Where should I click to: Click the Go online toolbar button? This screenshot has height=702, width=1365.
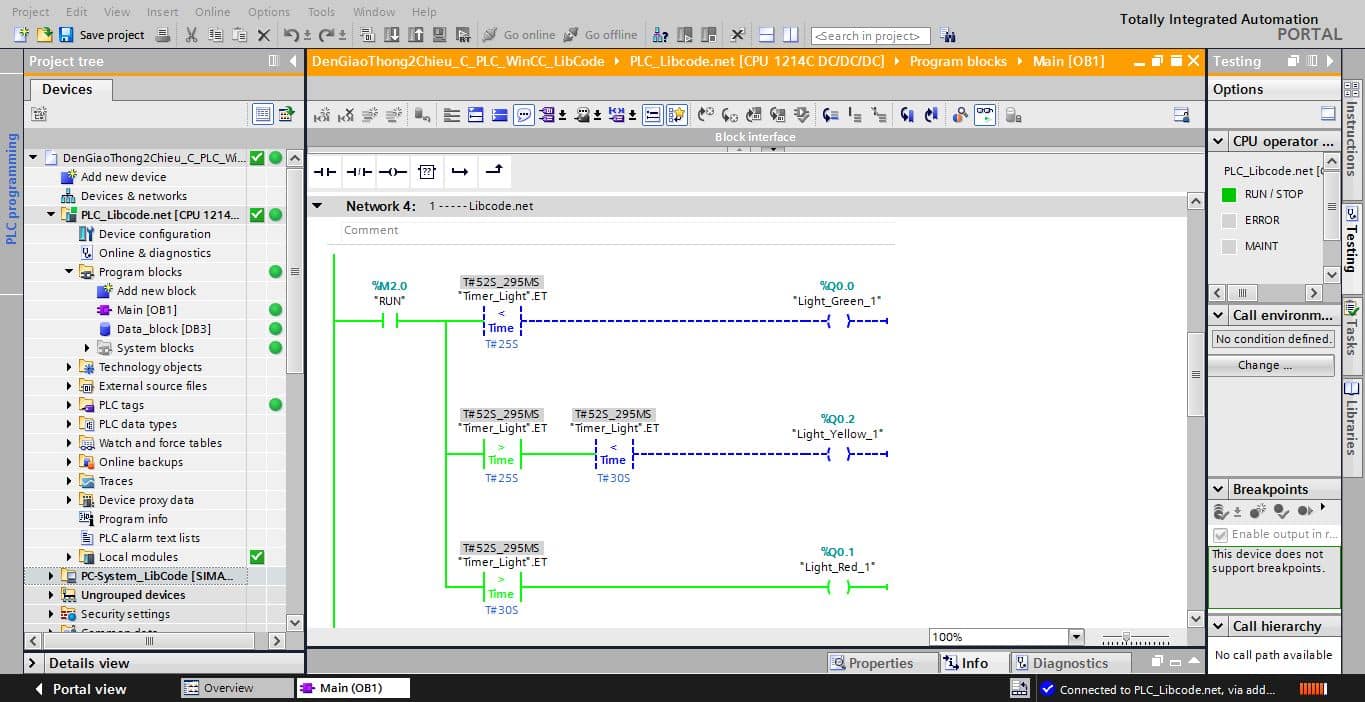(518, 35)
